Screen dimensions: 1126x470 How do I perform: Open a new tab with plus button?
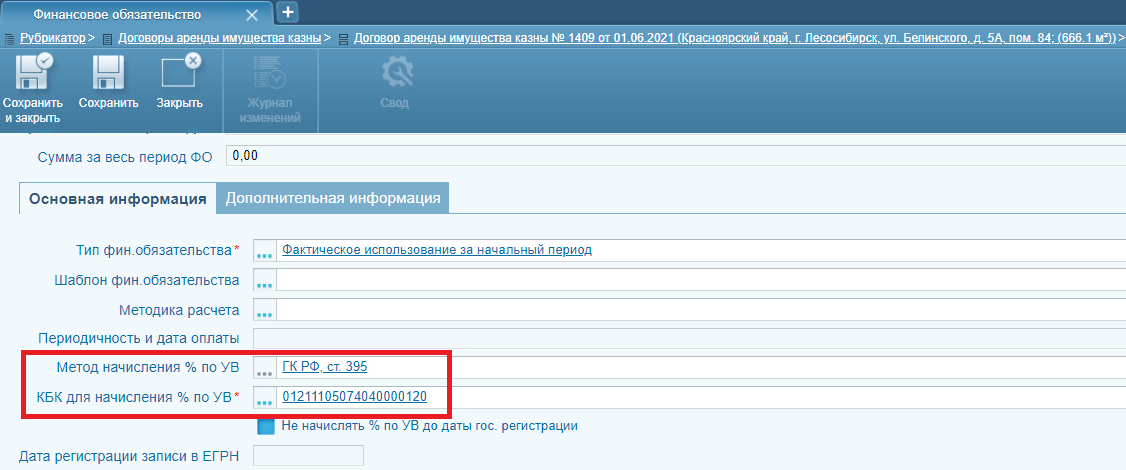[x=287, y=12]
